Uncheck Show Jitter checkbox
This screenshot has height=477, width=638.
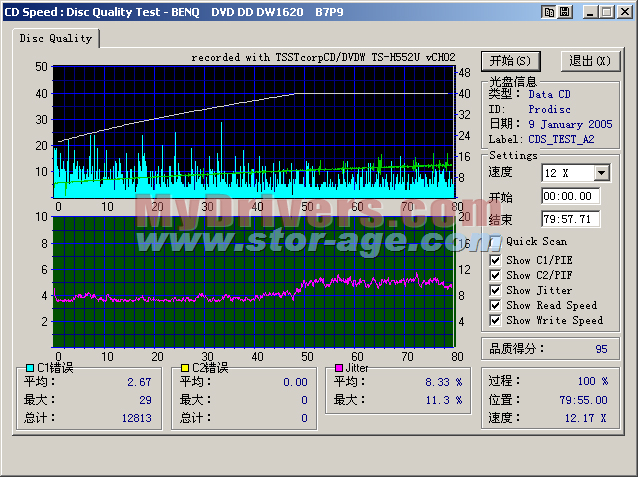tap(495, 290)
